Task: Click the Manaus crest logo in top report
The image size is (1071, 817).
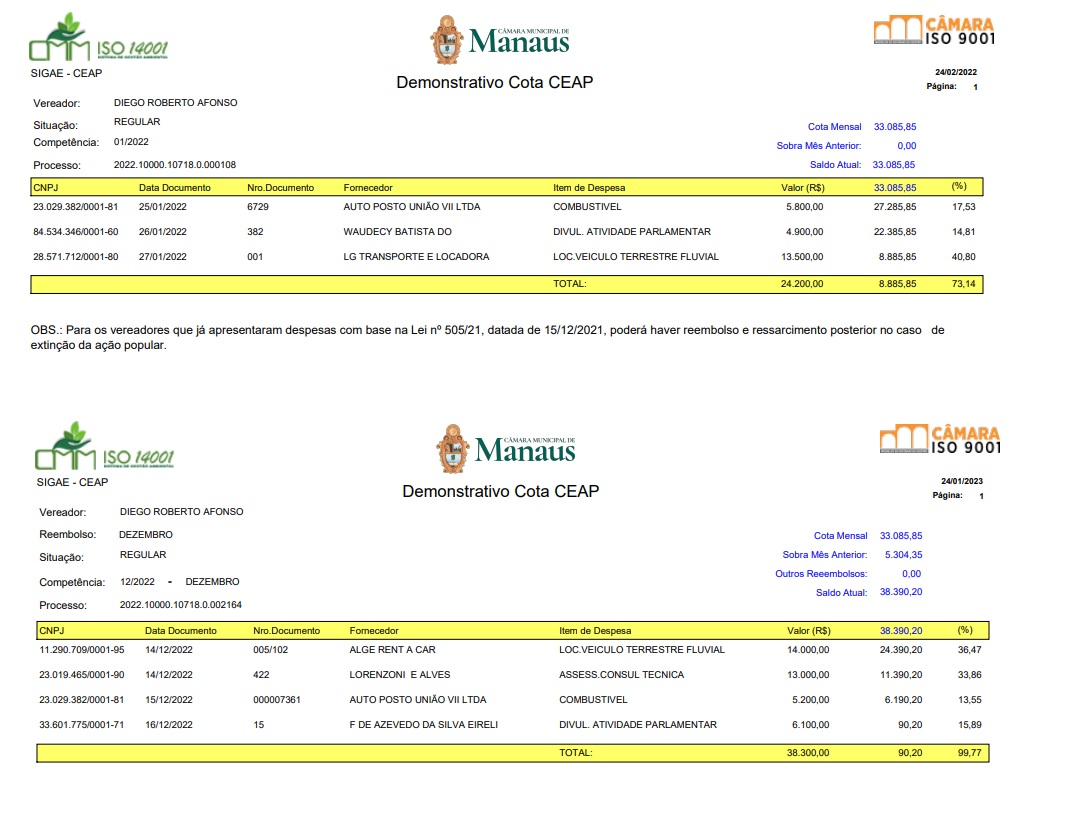Action: pyautogui.click(x=500, y=40)
